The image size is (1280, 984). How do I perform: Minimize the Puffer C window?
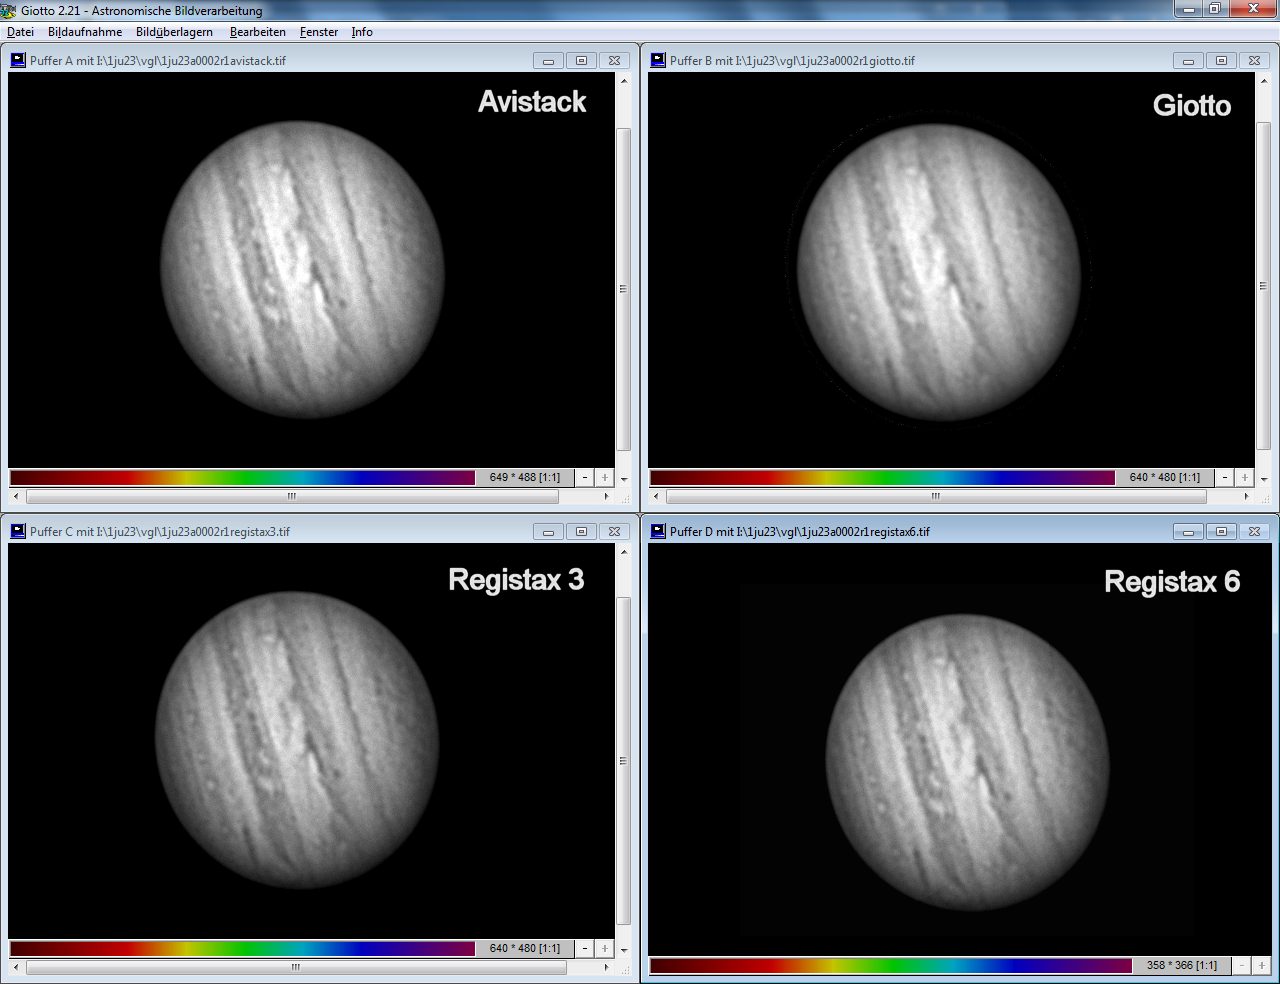548,532
